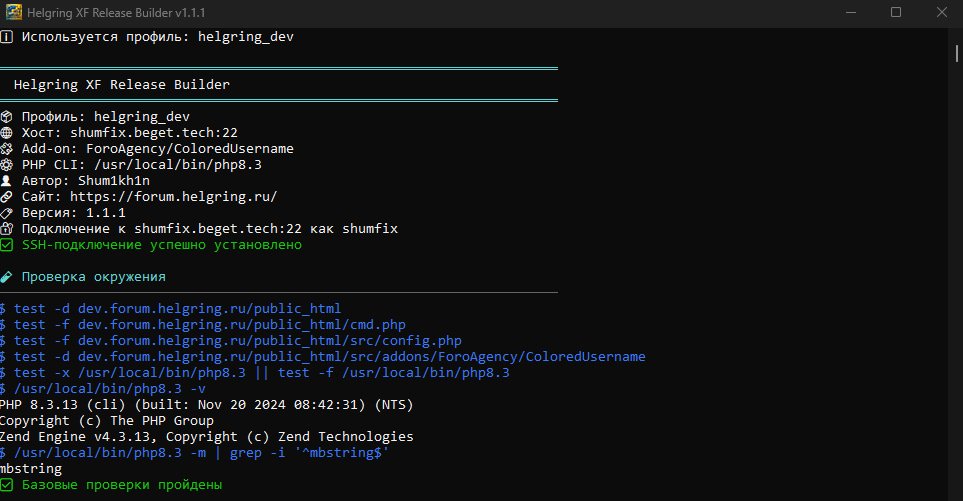Click the vertical scrollbar thumb at right
The width and height of the screenshot is (963, 501).
pyautogui.click(x=956, y=52)
